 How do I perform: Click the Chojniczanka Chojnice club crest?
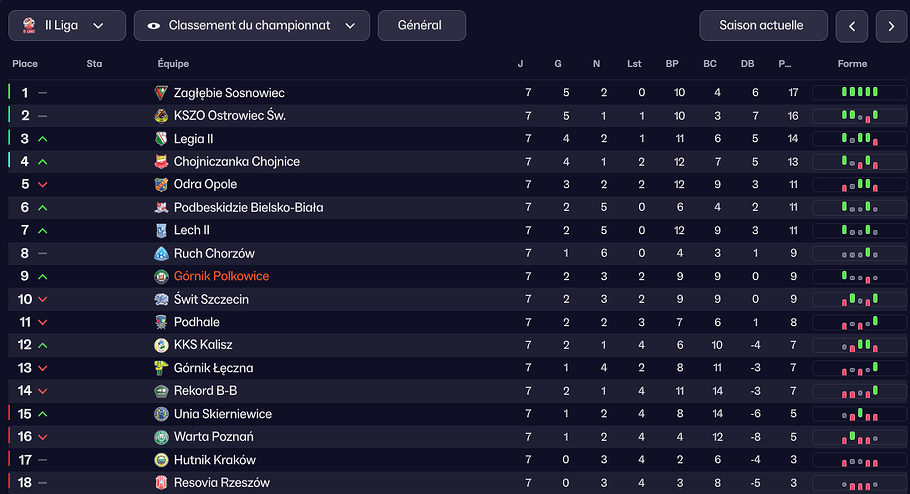[161, 162]
